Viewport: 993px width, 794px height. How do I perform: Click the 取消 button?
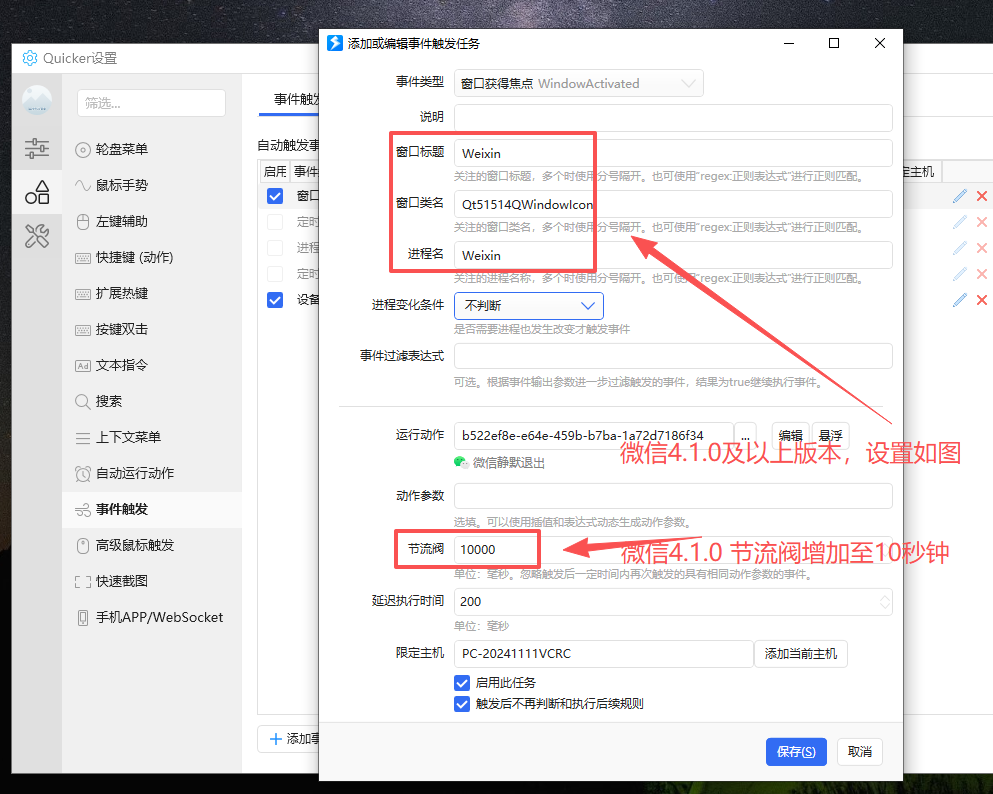point(859,752)
